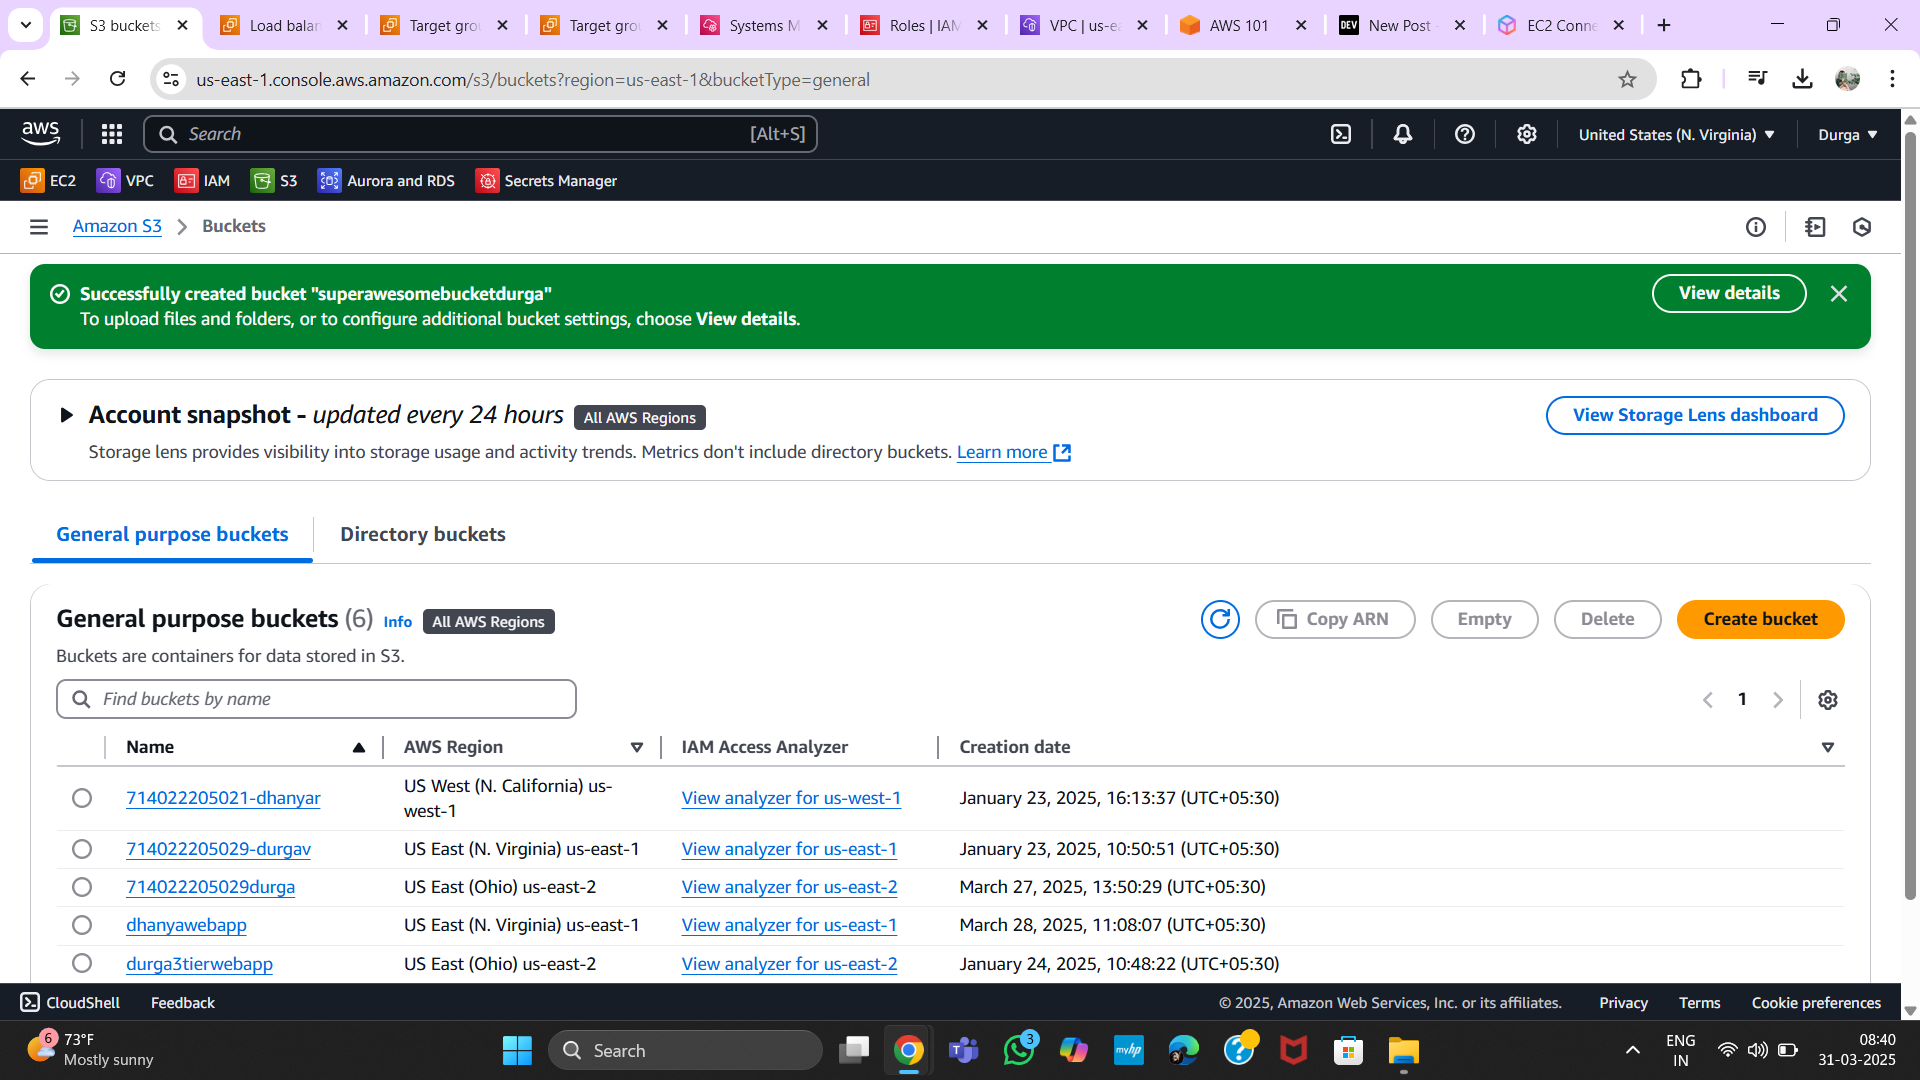Open the S3 side navigation hamburger
Viewport: 1920px width, 1080px height.
click(x=39, y=227)
